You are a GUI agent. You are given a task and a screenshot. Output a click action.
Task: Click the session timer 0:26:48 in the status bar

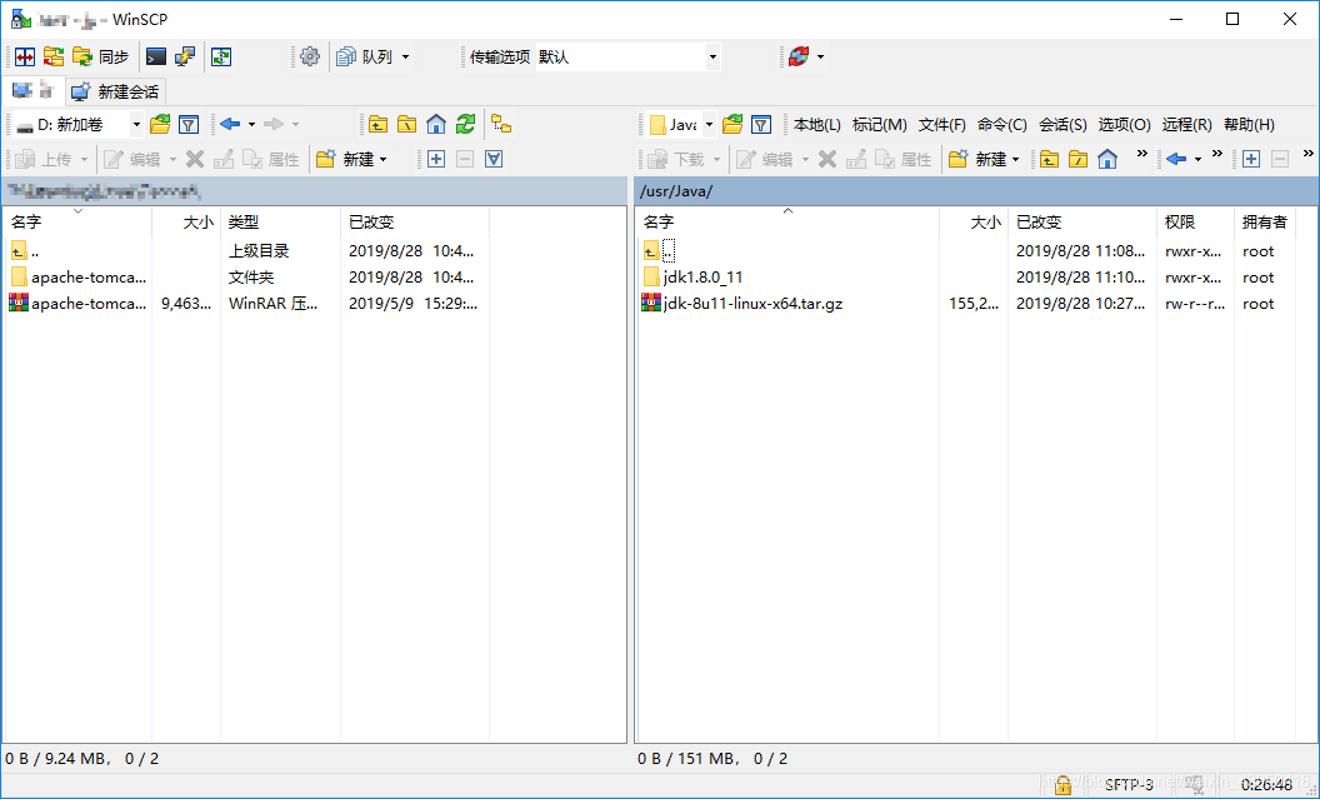(1267, 785)
